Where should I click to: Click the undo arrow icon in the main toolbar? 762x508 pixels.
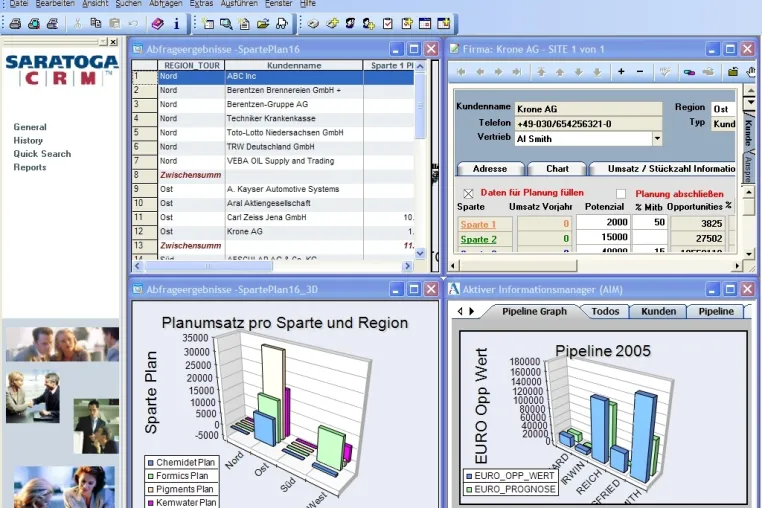coord(133,23)
